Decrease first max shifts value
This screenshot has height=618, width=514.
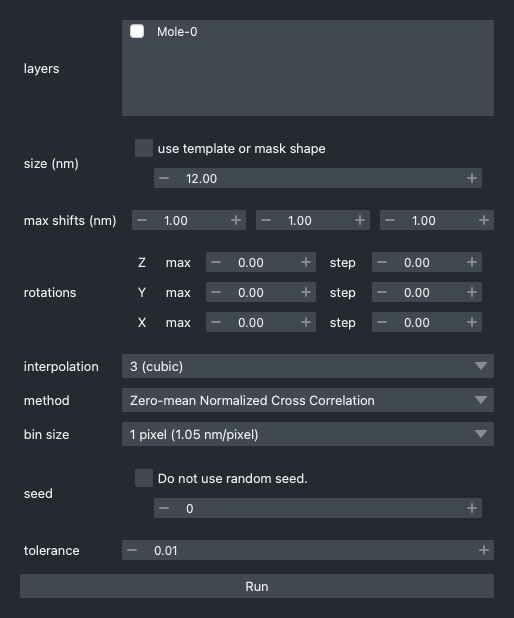[x=142, y=220]
